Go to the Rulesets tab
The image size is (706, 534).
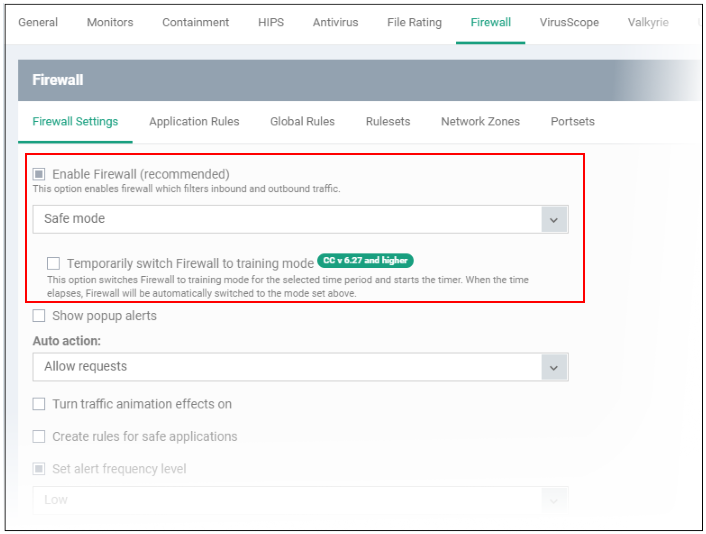click(388, 122)
